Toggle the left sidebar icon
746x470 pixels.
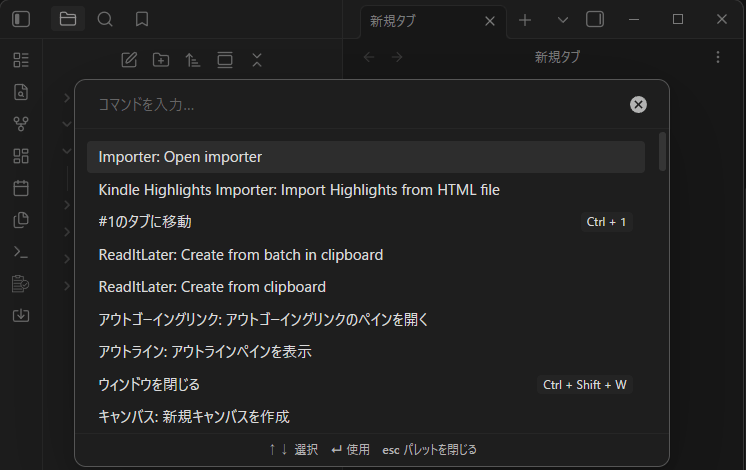pos(21,19)
